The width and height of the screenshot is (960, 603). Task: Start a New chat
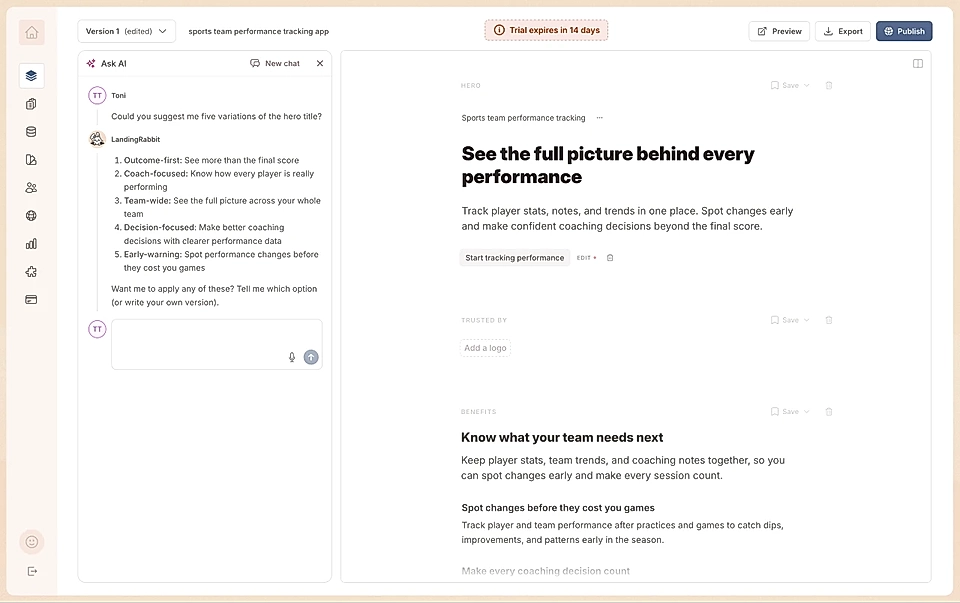(275, 63)
